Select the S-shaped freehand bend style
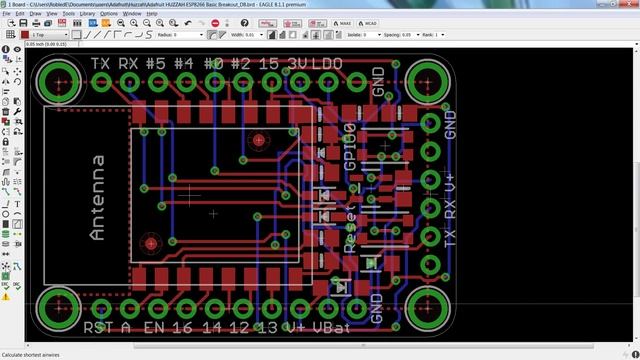Screen dimensions: 640x360 (x=149, y=35)
